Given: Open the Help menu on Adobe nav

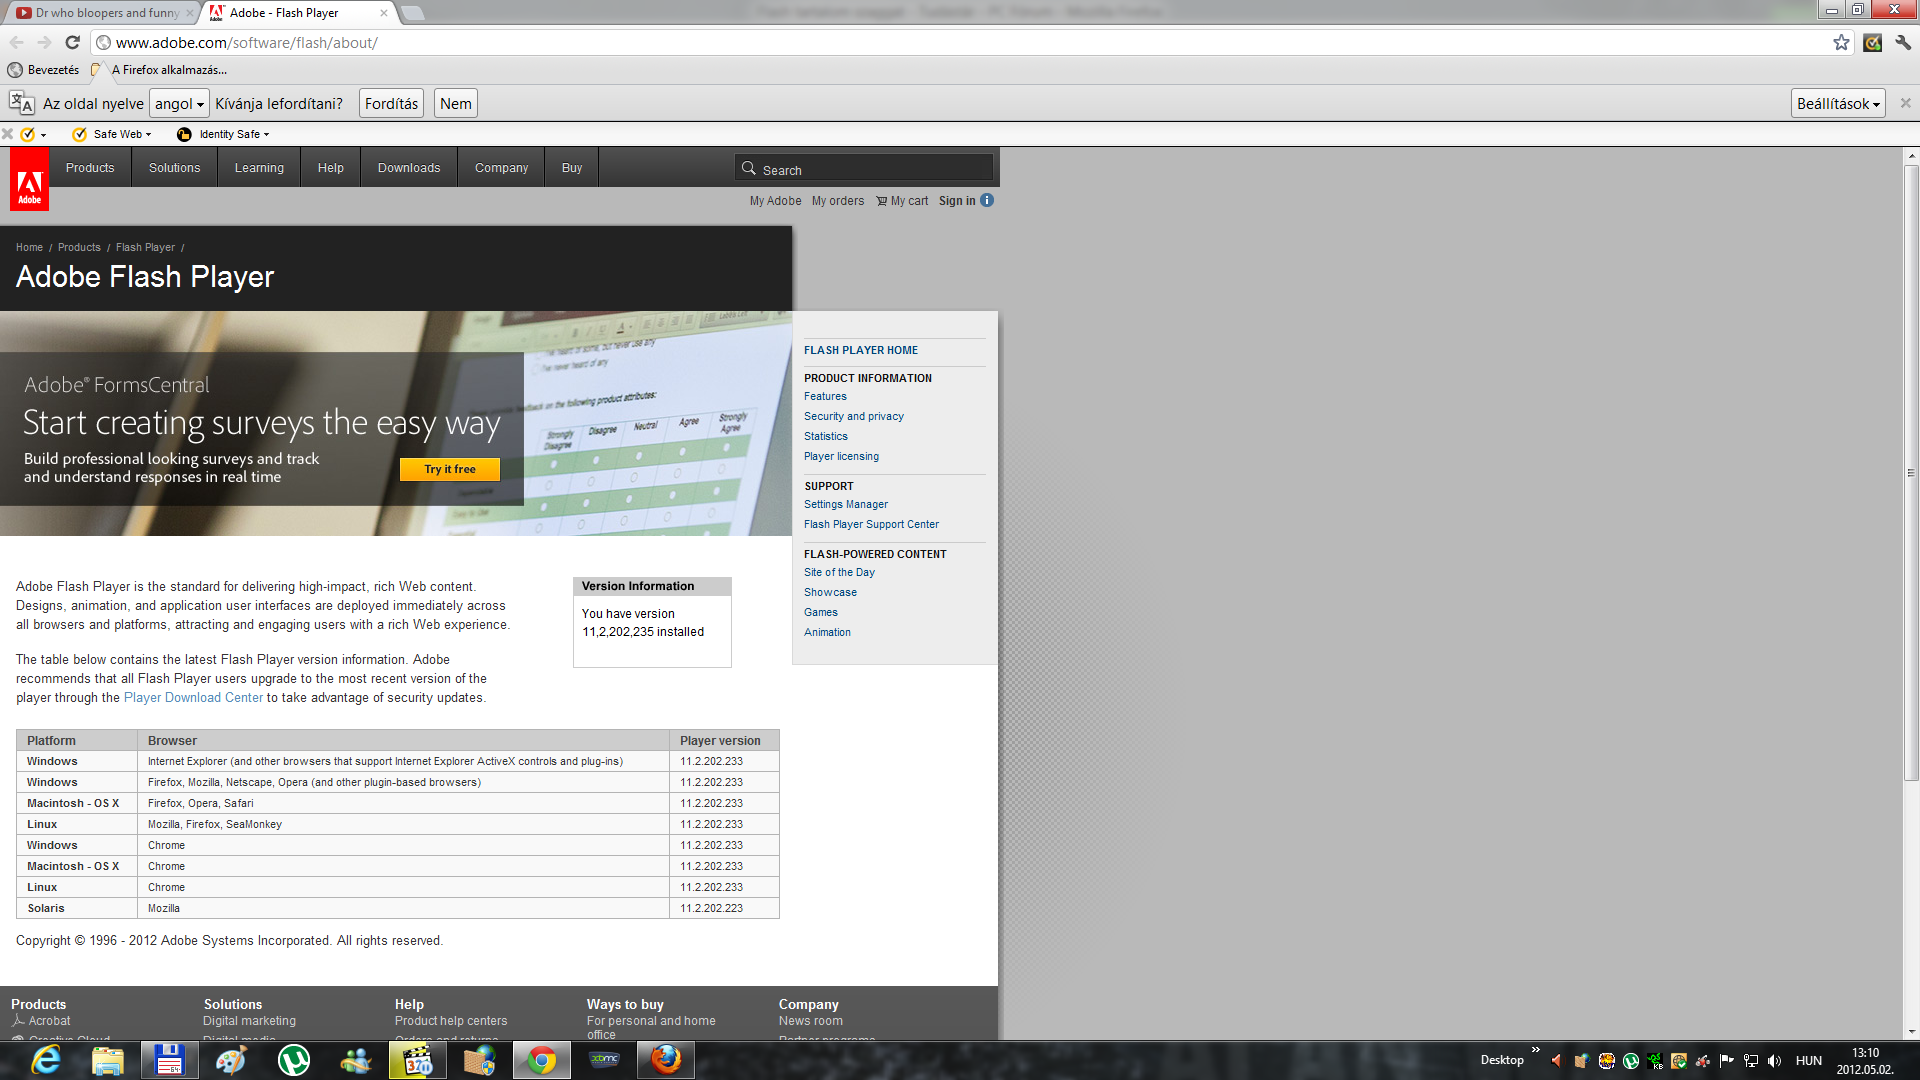Looking at the screenshot, I should 331,167.
